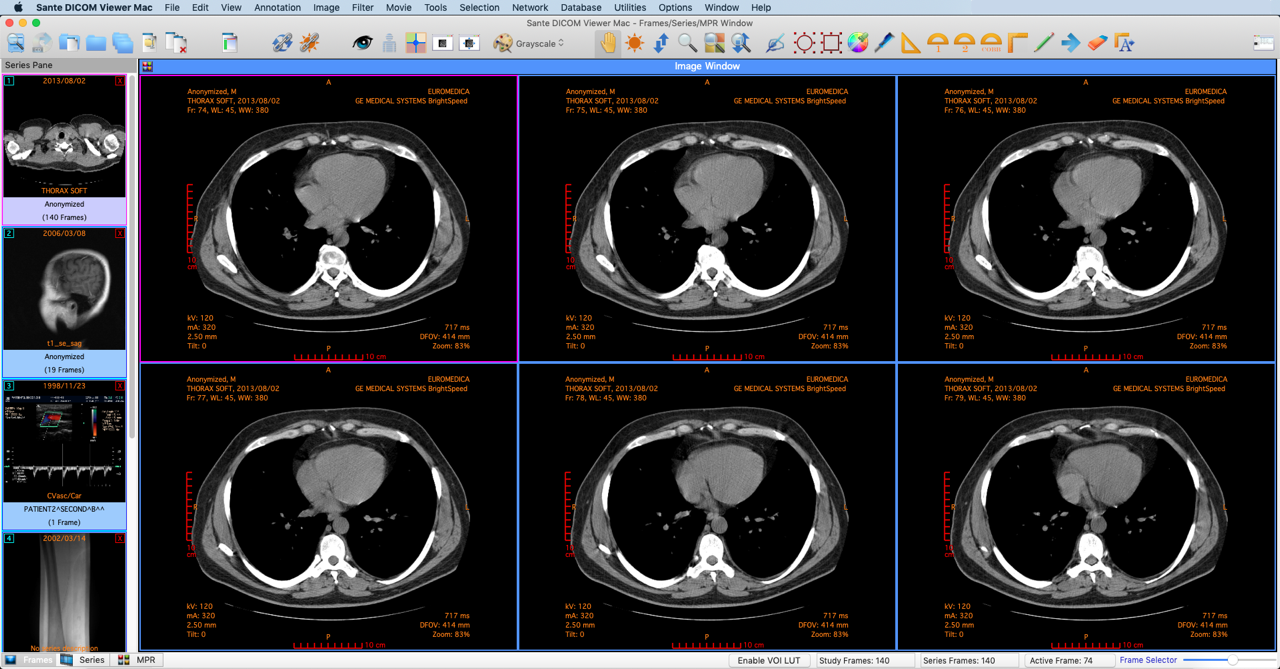
Task: Select the magnifying glass zoom tool
Action: click(687, 43)
